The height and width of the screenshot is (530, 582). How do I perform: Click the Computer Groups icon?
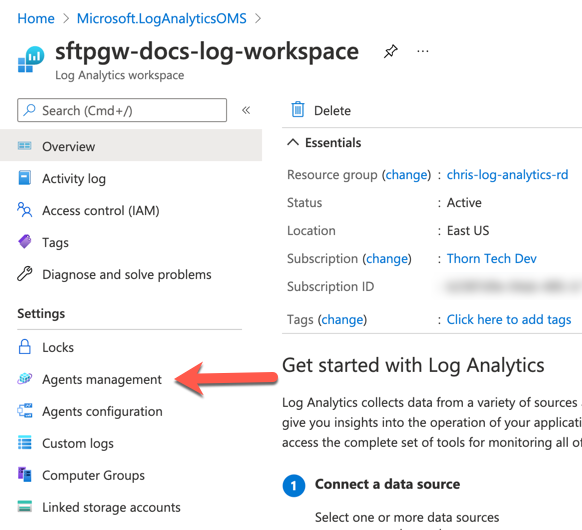(24, 474)
